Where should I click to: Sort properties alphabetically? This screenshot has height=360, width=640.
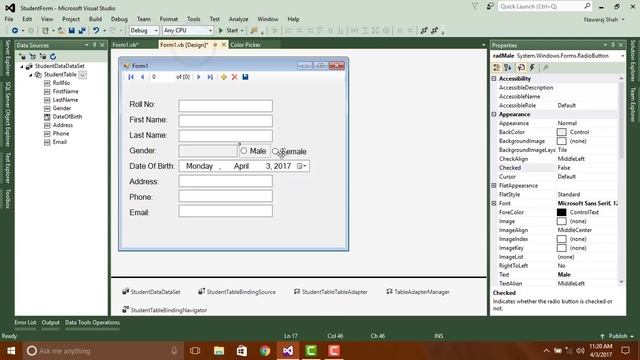click(508, 68)
